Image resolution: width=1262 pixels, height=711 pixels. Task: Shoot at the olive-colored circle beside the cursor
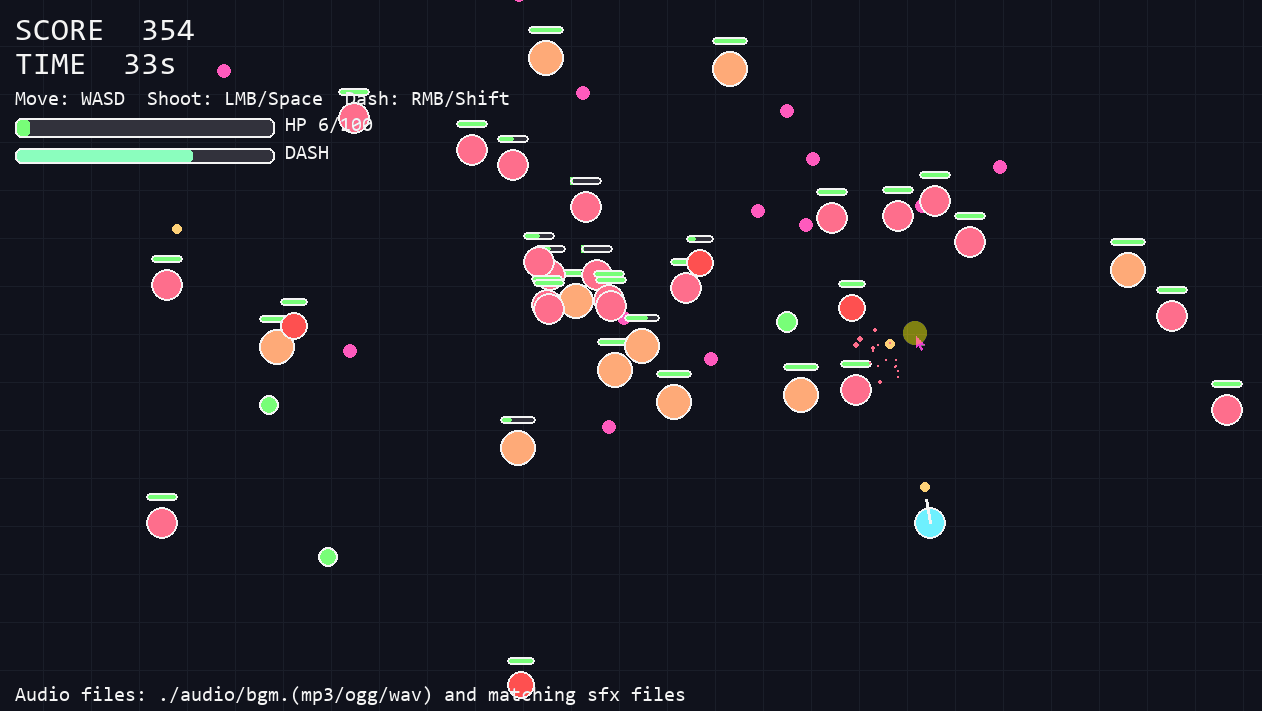click(915, 333)
